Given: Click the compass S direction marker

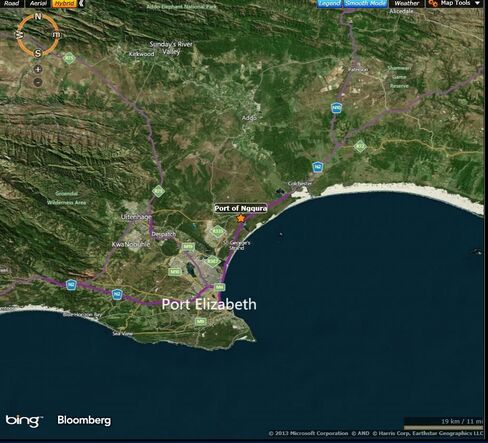Looking at the screenshot, I should (x=38, y=53).
